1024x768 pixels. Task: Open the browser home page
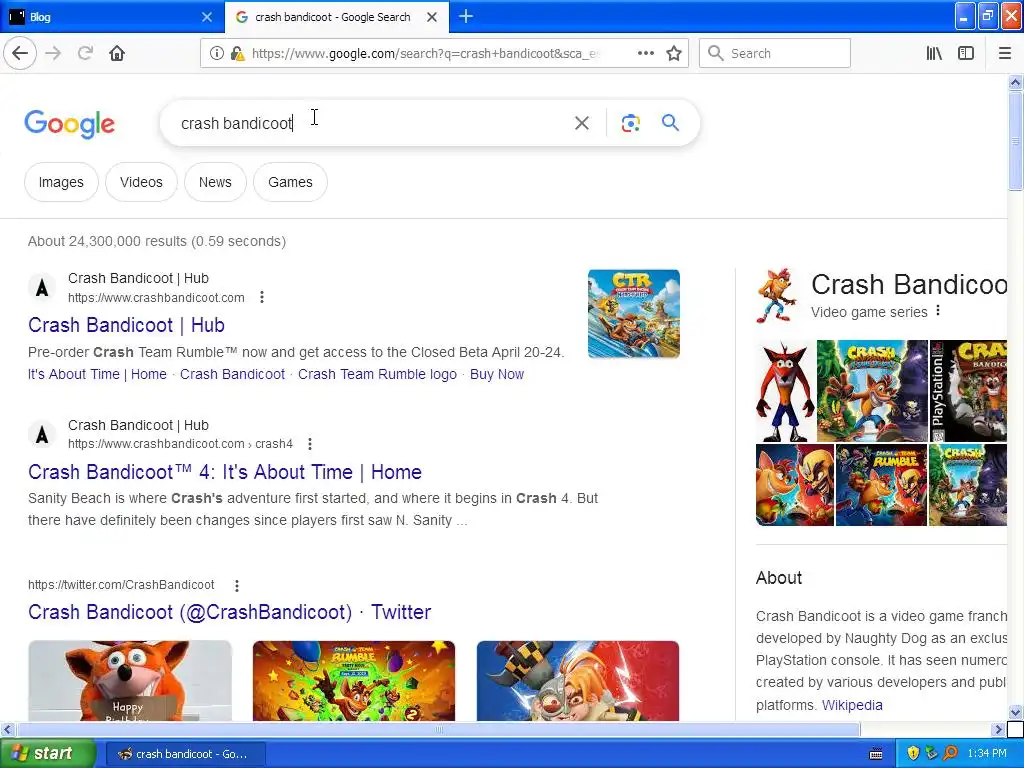coord(117,53)
